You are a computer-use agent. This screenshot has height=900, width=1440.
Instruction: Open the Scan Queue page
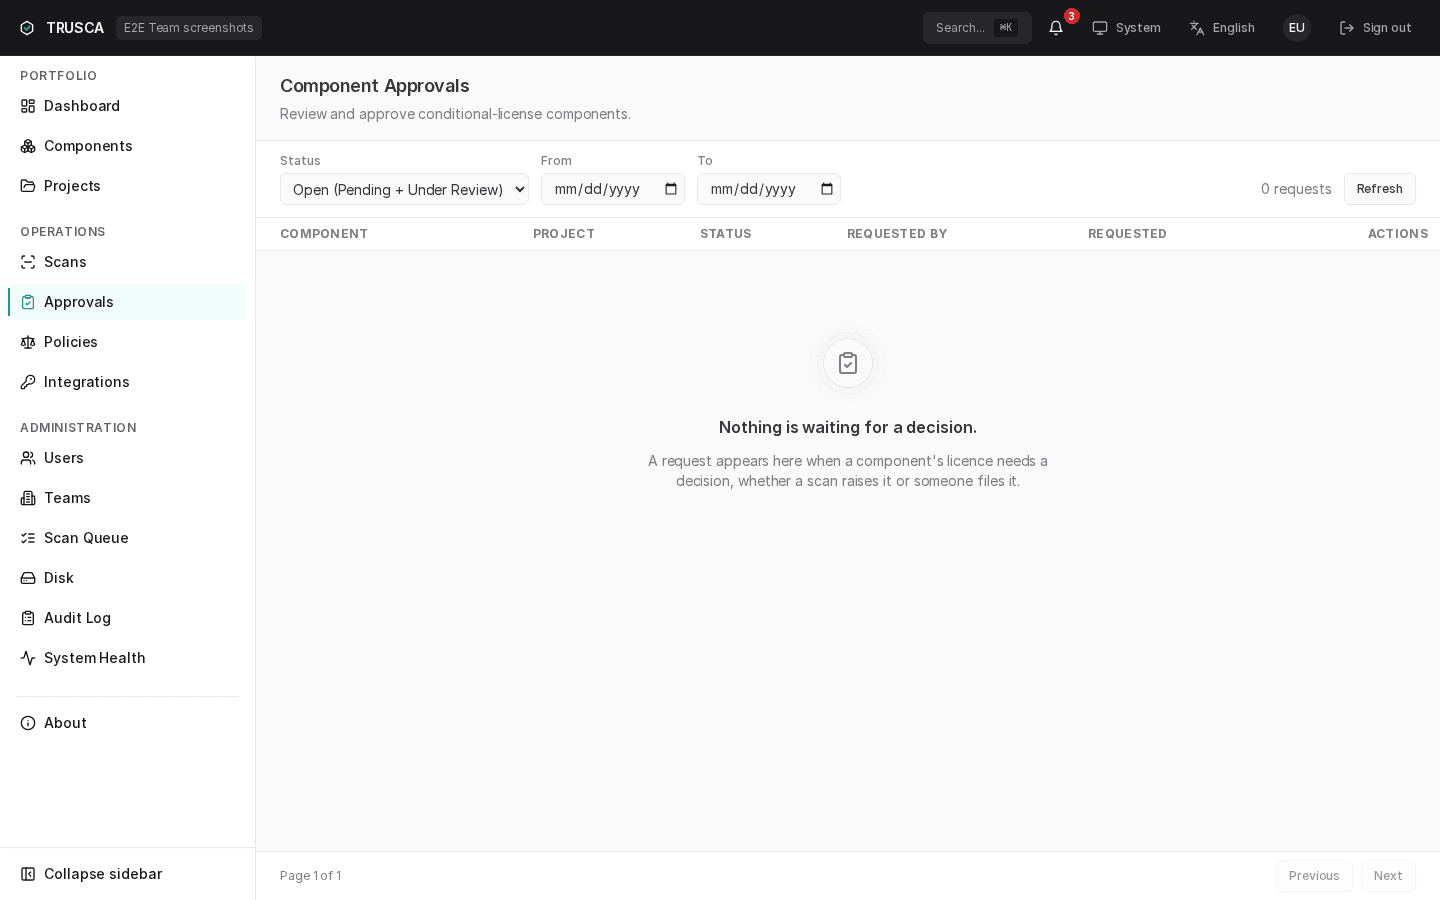pyautogui.click(x=127, y=538)
